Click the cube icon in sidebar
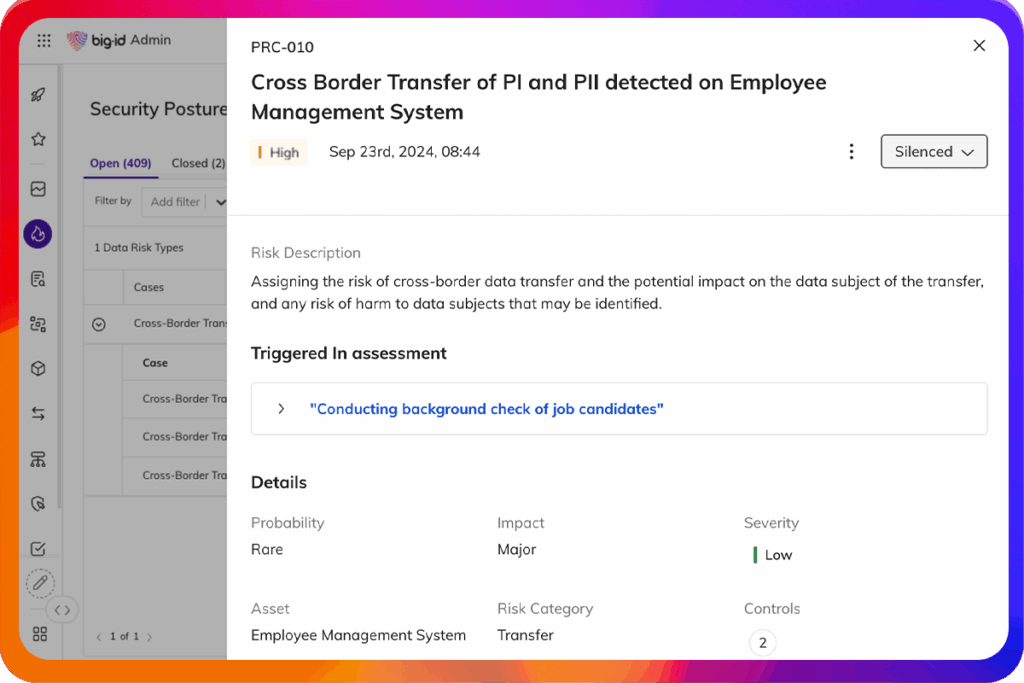The height and width of the screenshot is (683, 1024). tap(38, 368)
